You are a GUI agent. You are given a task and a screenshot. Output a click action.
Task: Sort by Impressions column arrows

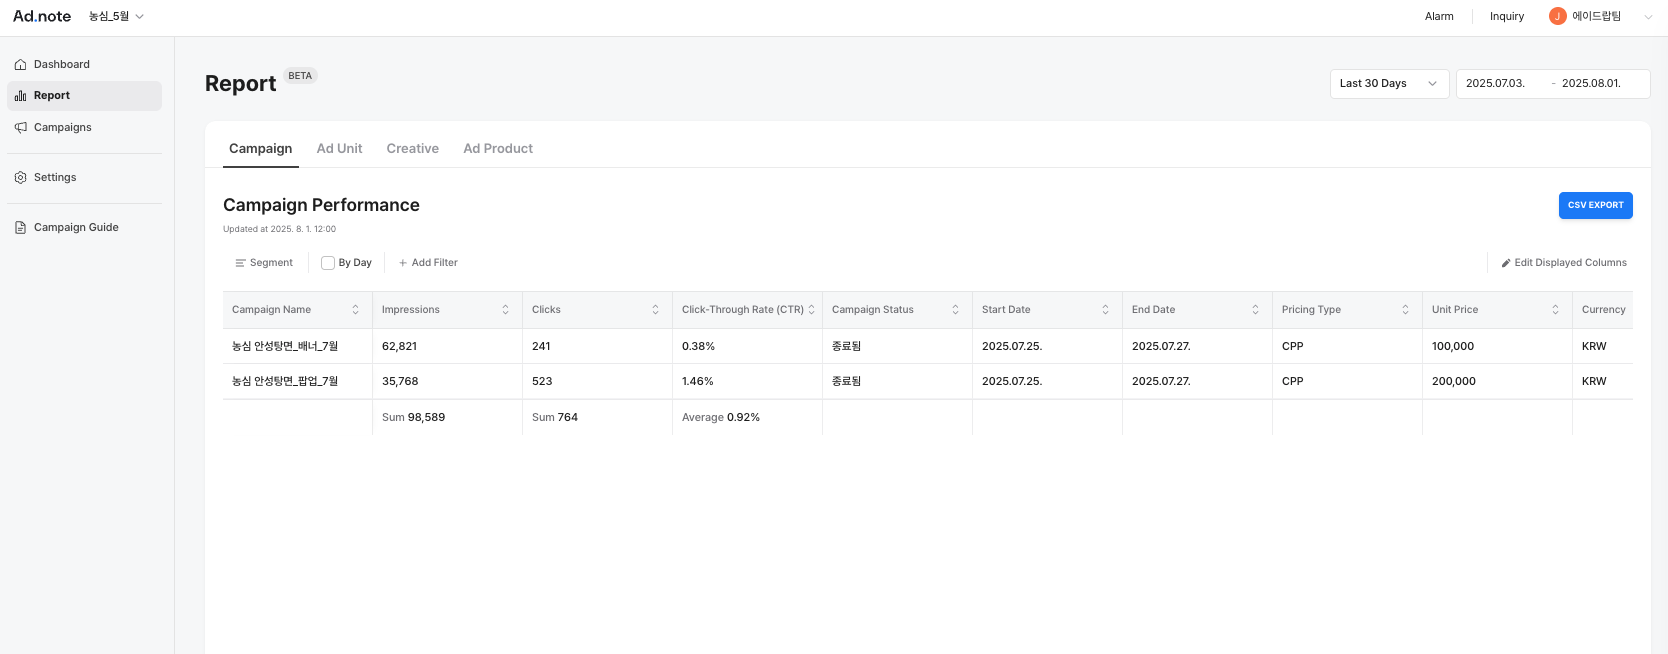[x=505, y=310]
